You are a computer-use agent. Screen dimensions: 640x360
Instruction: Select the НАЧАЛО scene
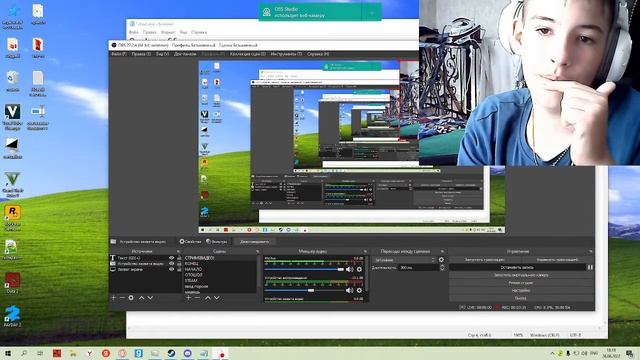click(x=220, y=269)
